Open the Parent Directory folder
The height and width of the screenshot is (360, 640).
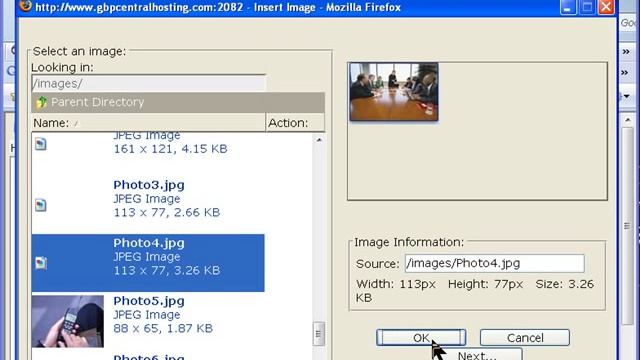click(178, 102)
